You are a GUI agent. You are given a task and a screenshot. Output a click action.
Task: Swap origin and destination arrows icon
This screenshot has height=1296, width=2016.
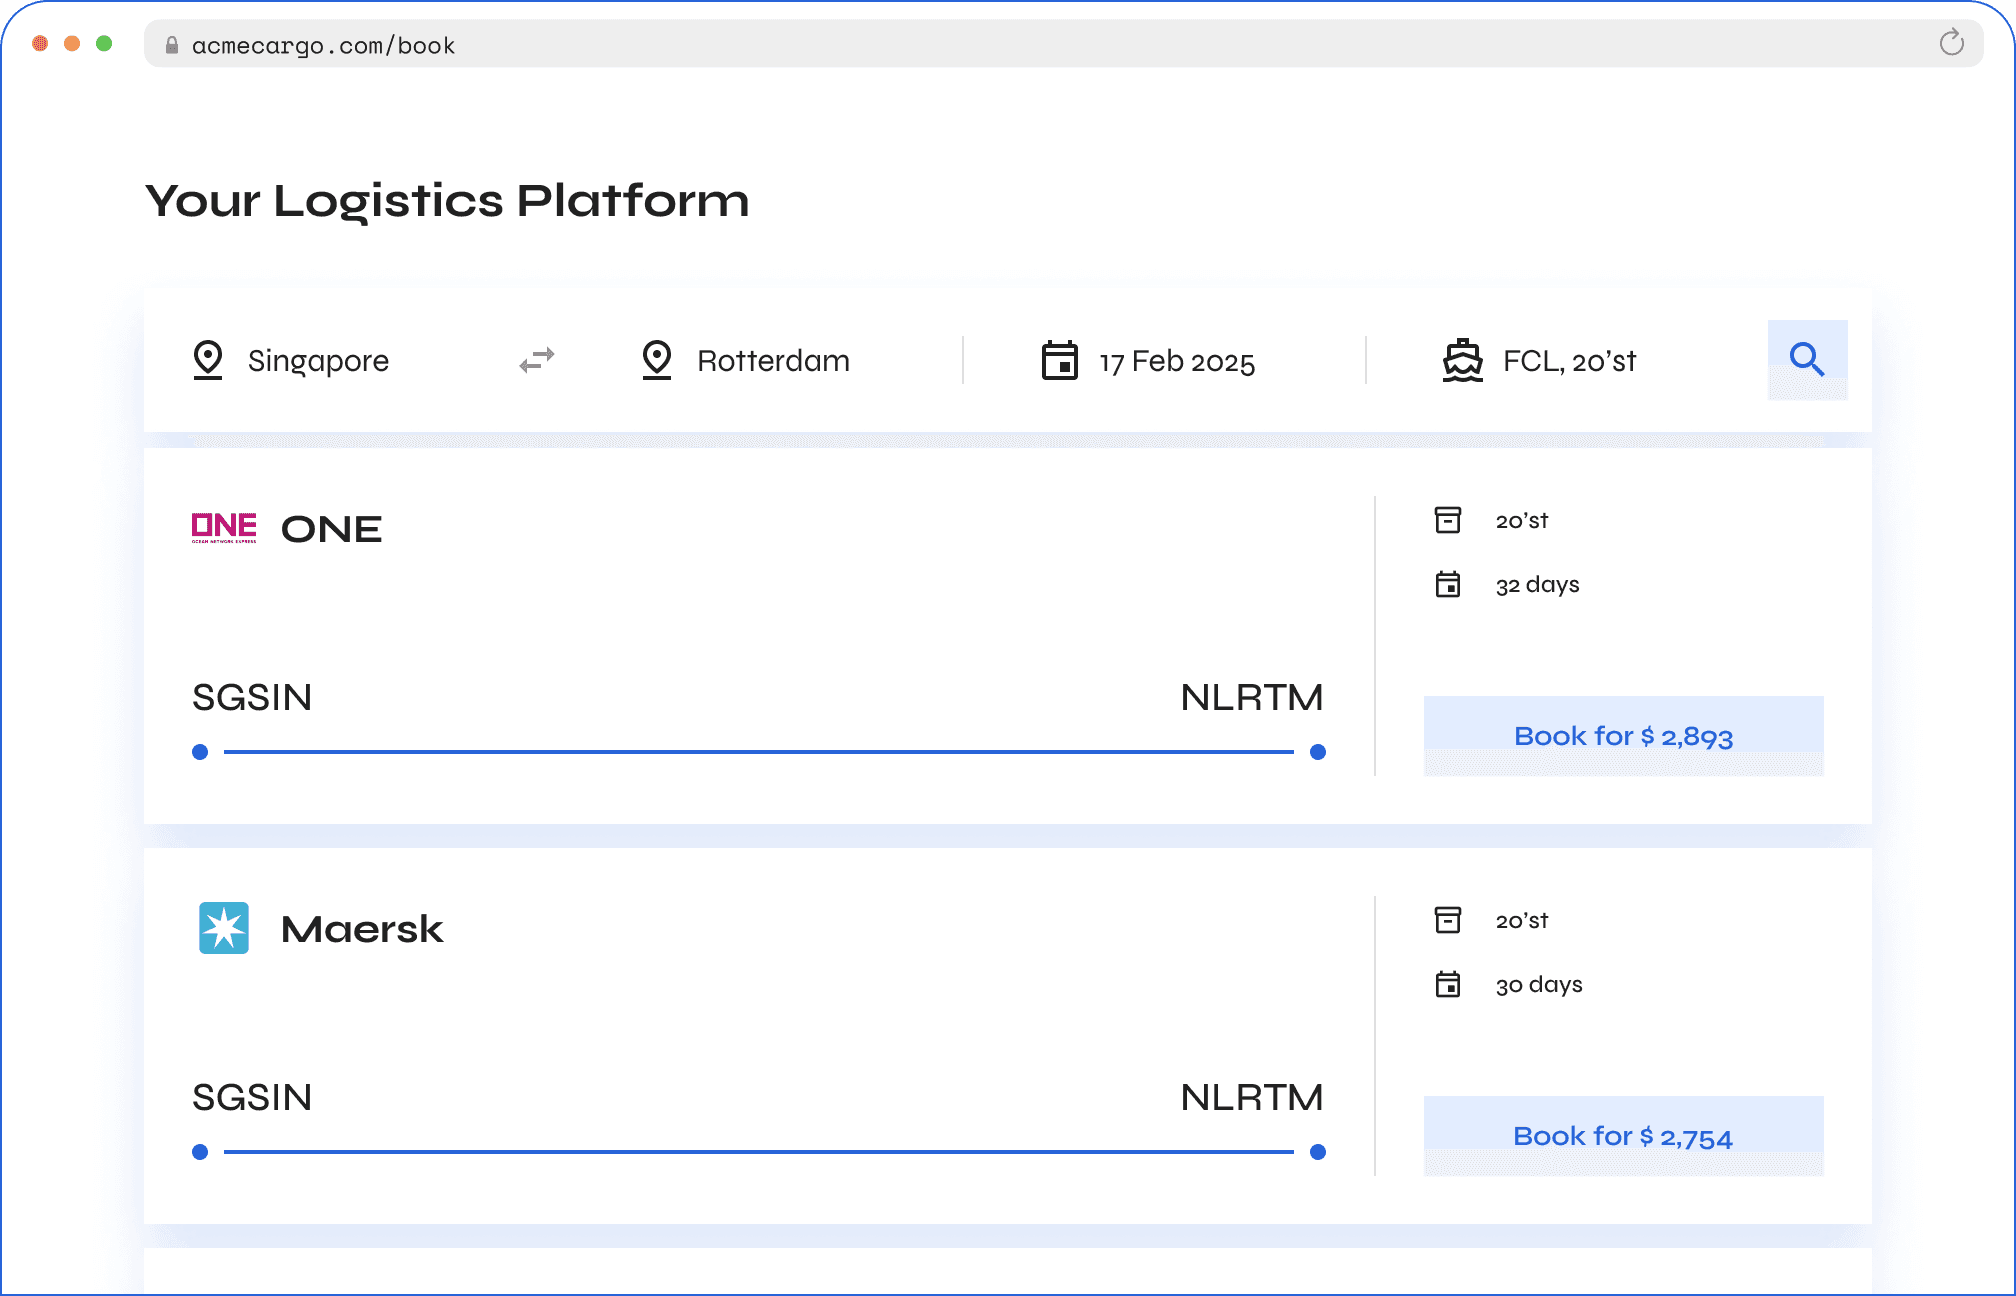click(537, 360)
